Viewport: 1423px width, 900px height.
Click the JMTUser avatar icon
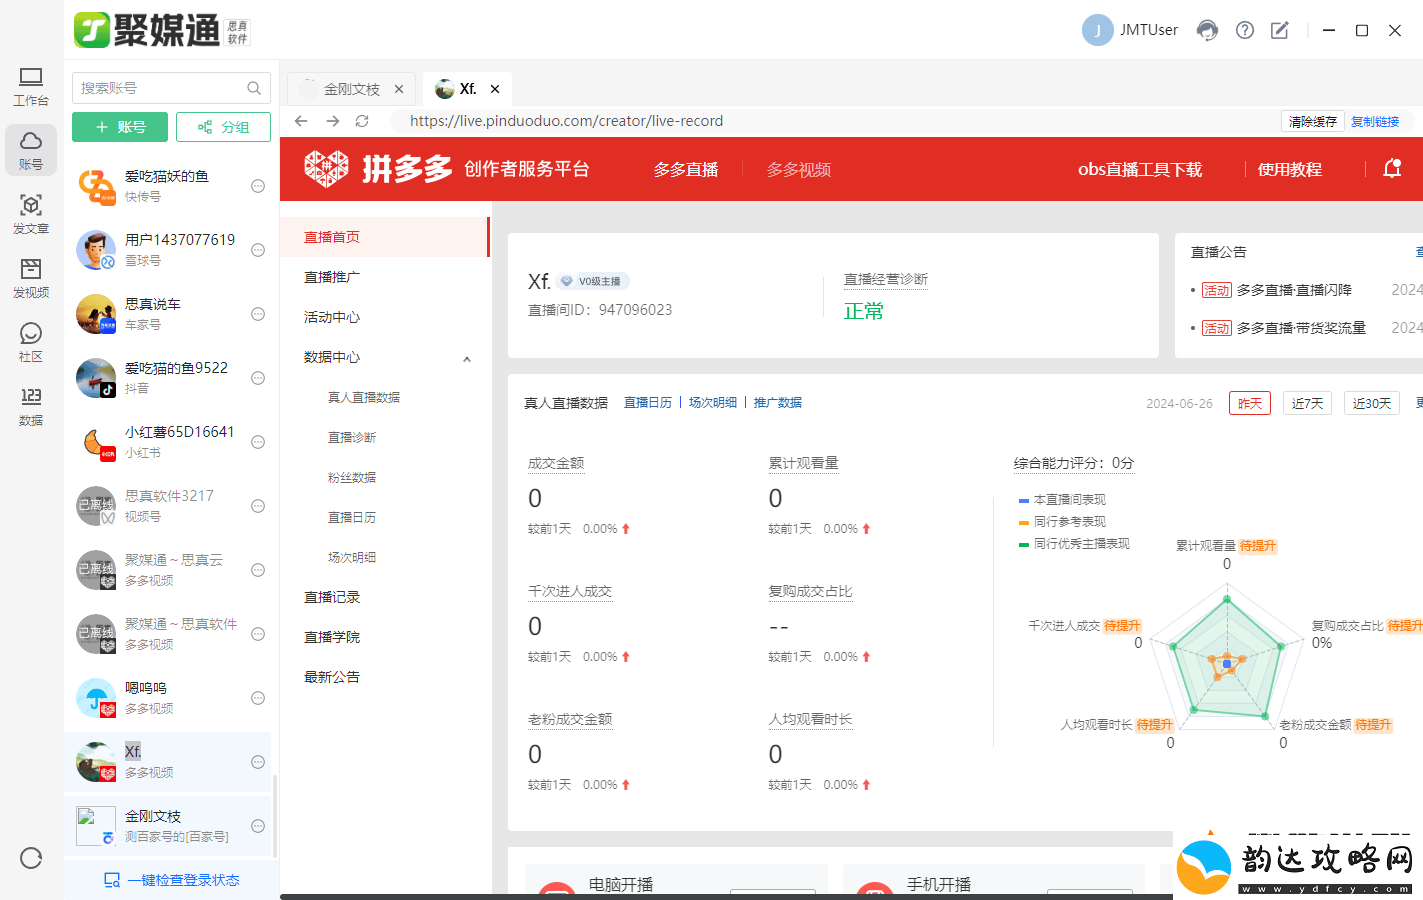click(1097, 30)
